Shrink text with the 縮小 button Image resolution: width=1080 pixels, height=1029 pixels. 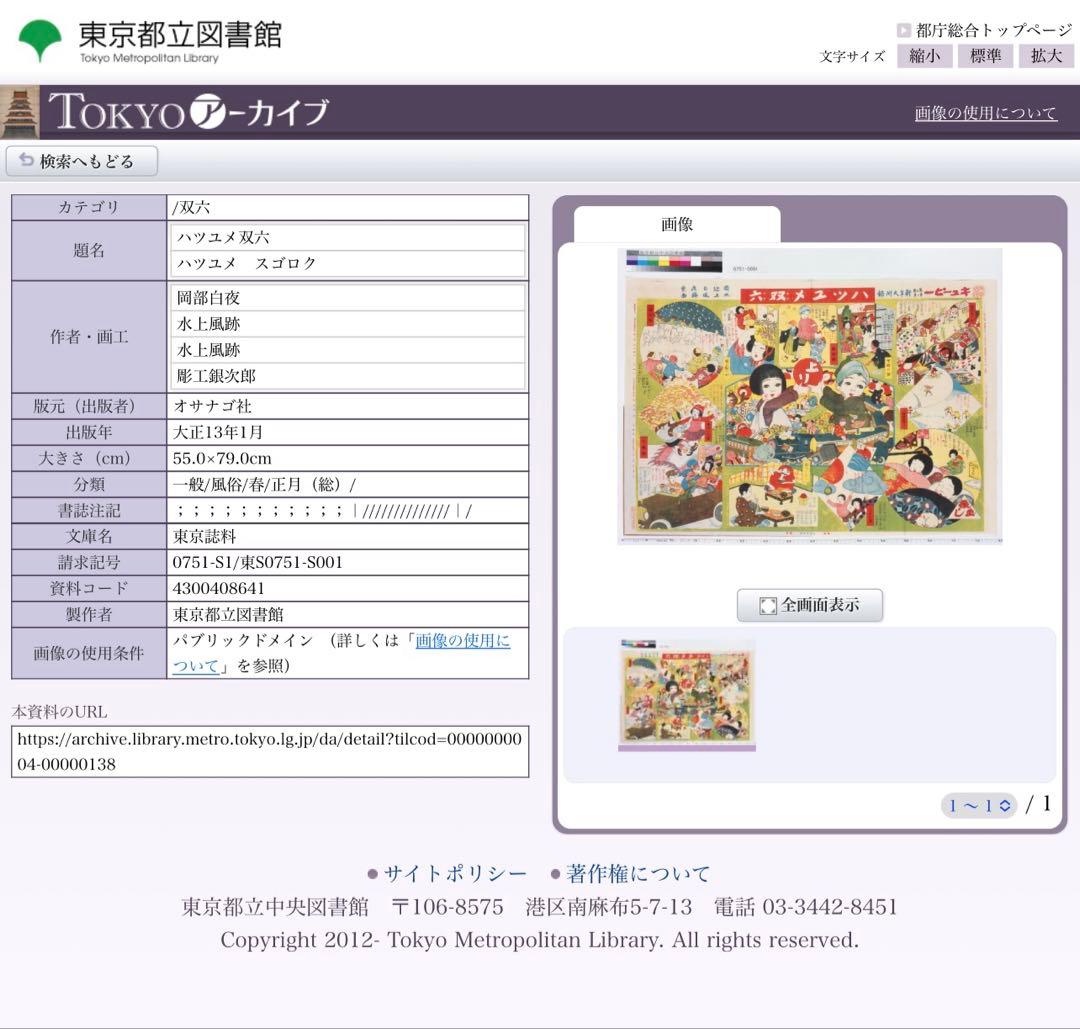(x=924, y=56)
